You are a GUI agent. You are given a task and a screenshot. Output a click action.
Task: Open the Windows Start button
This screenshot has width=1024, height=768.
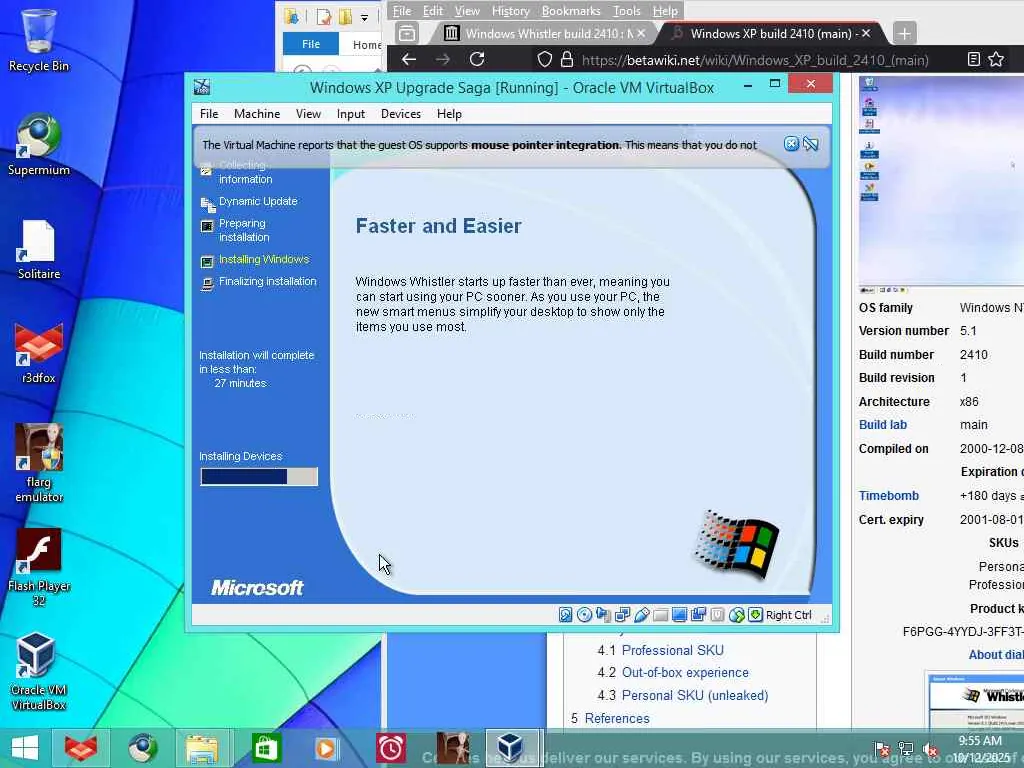tap(25, 748)
